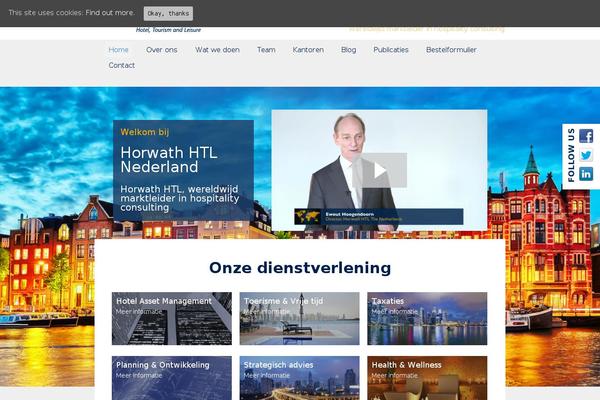The height and width of the screenshot is (400, 600).
Task: Follow the Find out more cookies link
Action: click(110, 13)
